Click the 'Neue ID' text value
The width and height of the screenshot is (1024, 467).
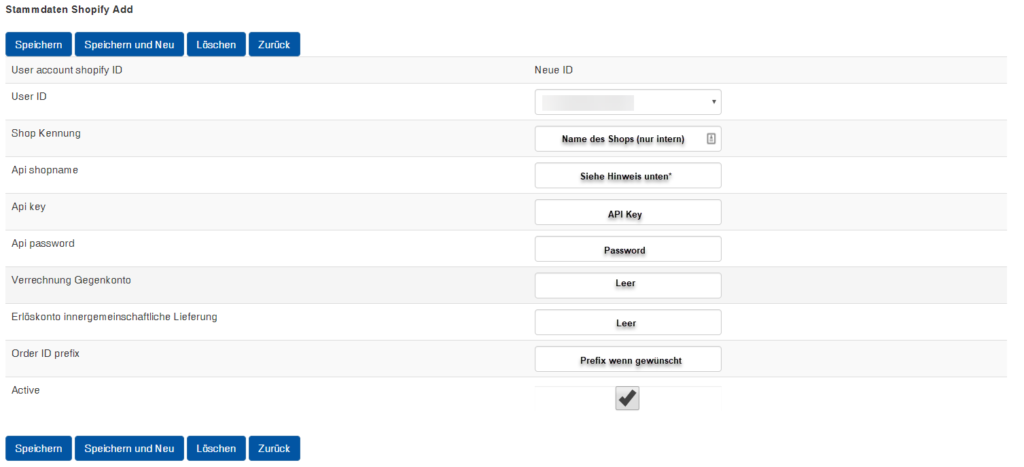tap(554, 70)
